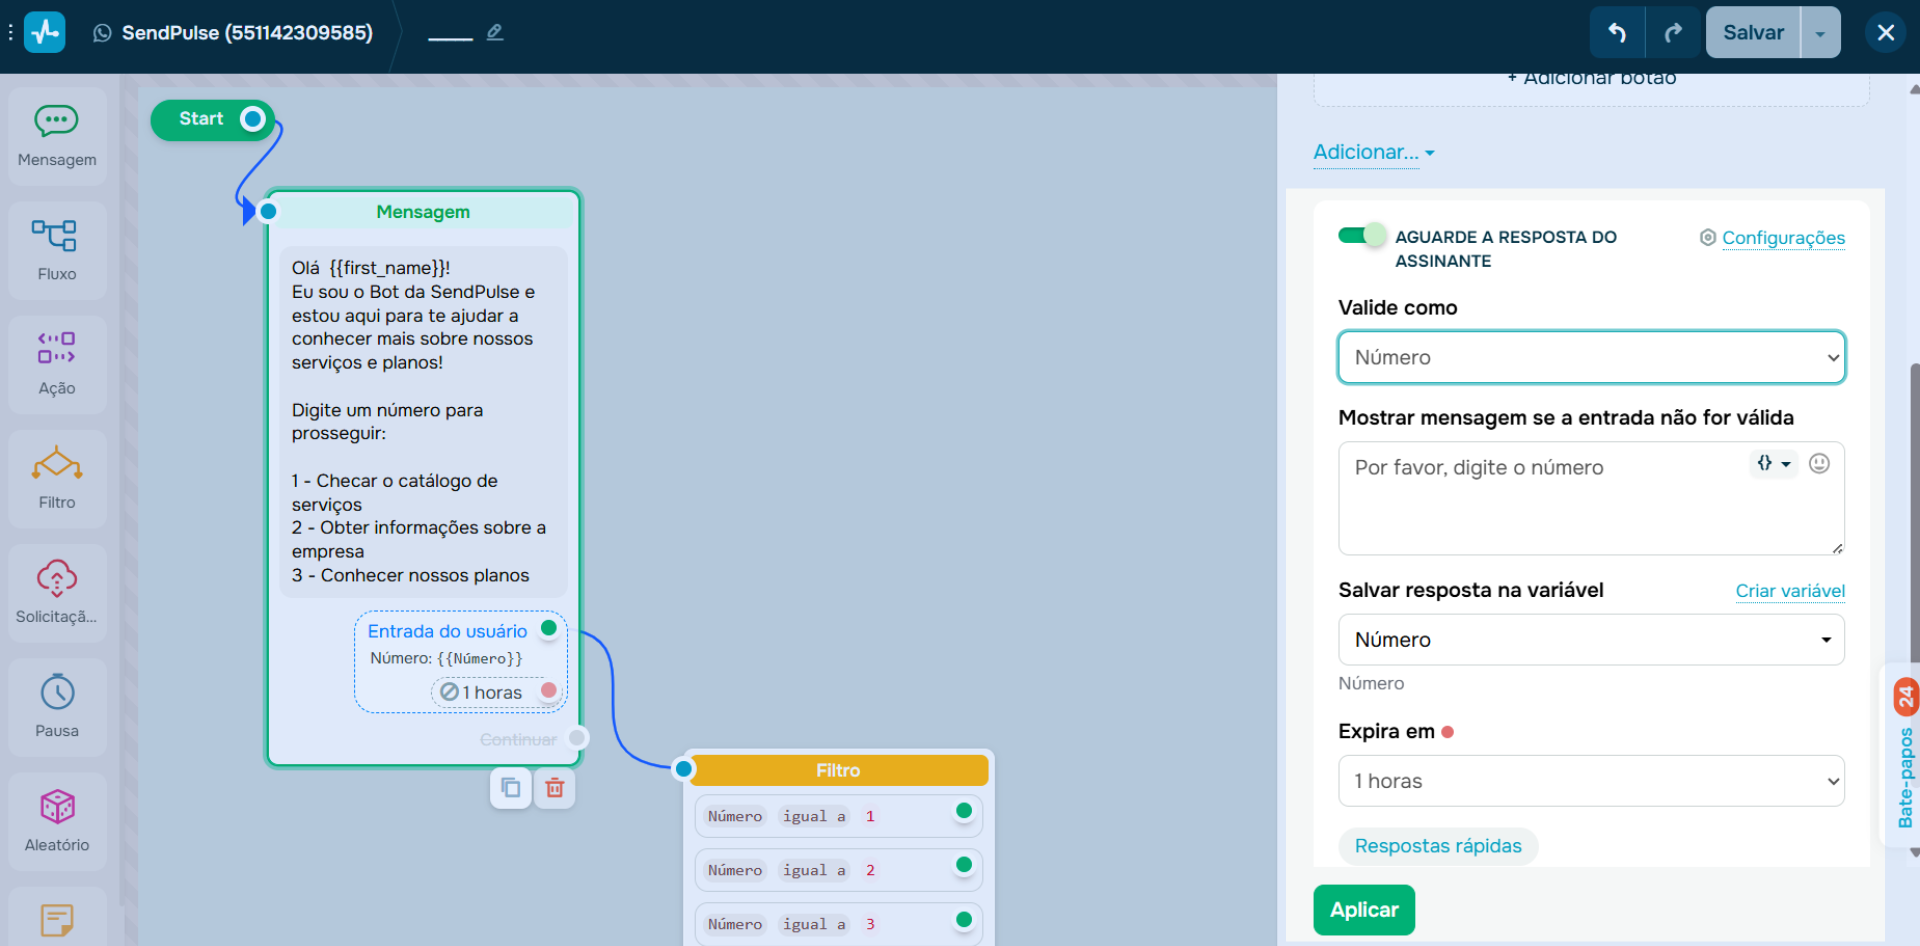This screenshot has width=1920, height=946.
Task: Click connector for Número igual a 3
Action: (x=964, y=919)
